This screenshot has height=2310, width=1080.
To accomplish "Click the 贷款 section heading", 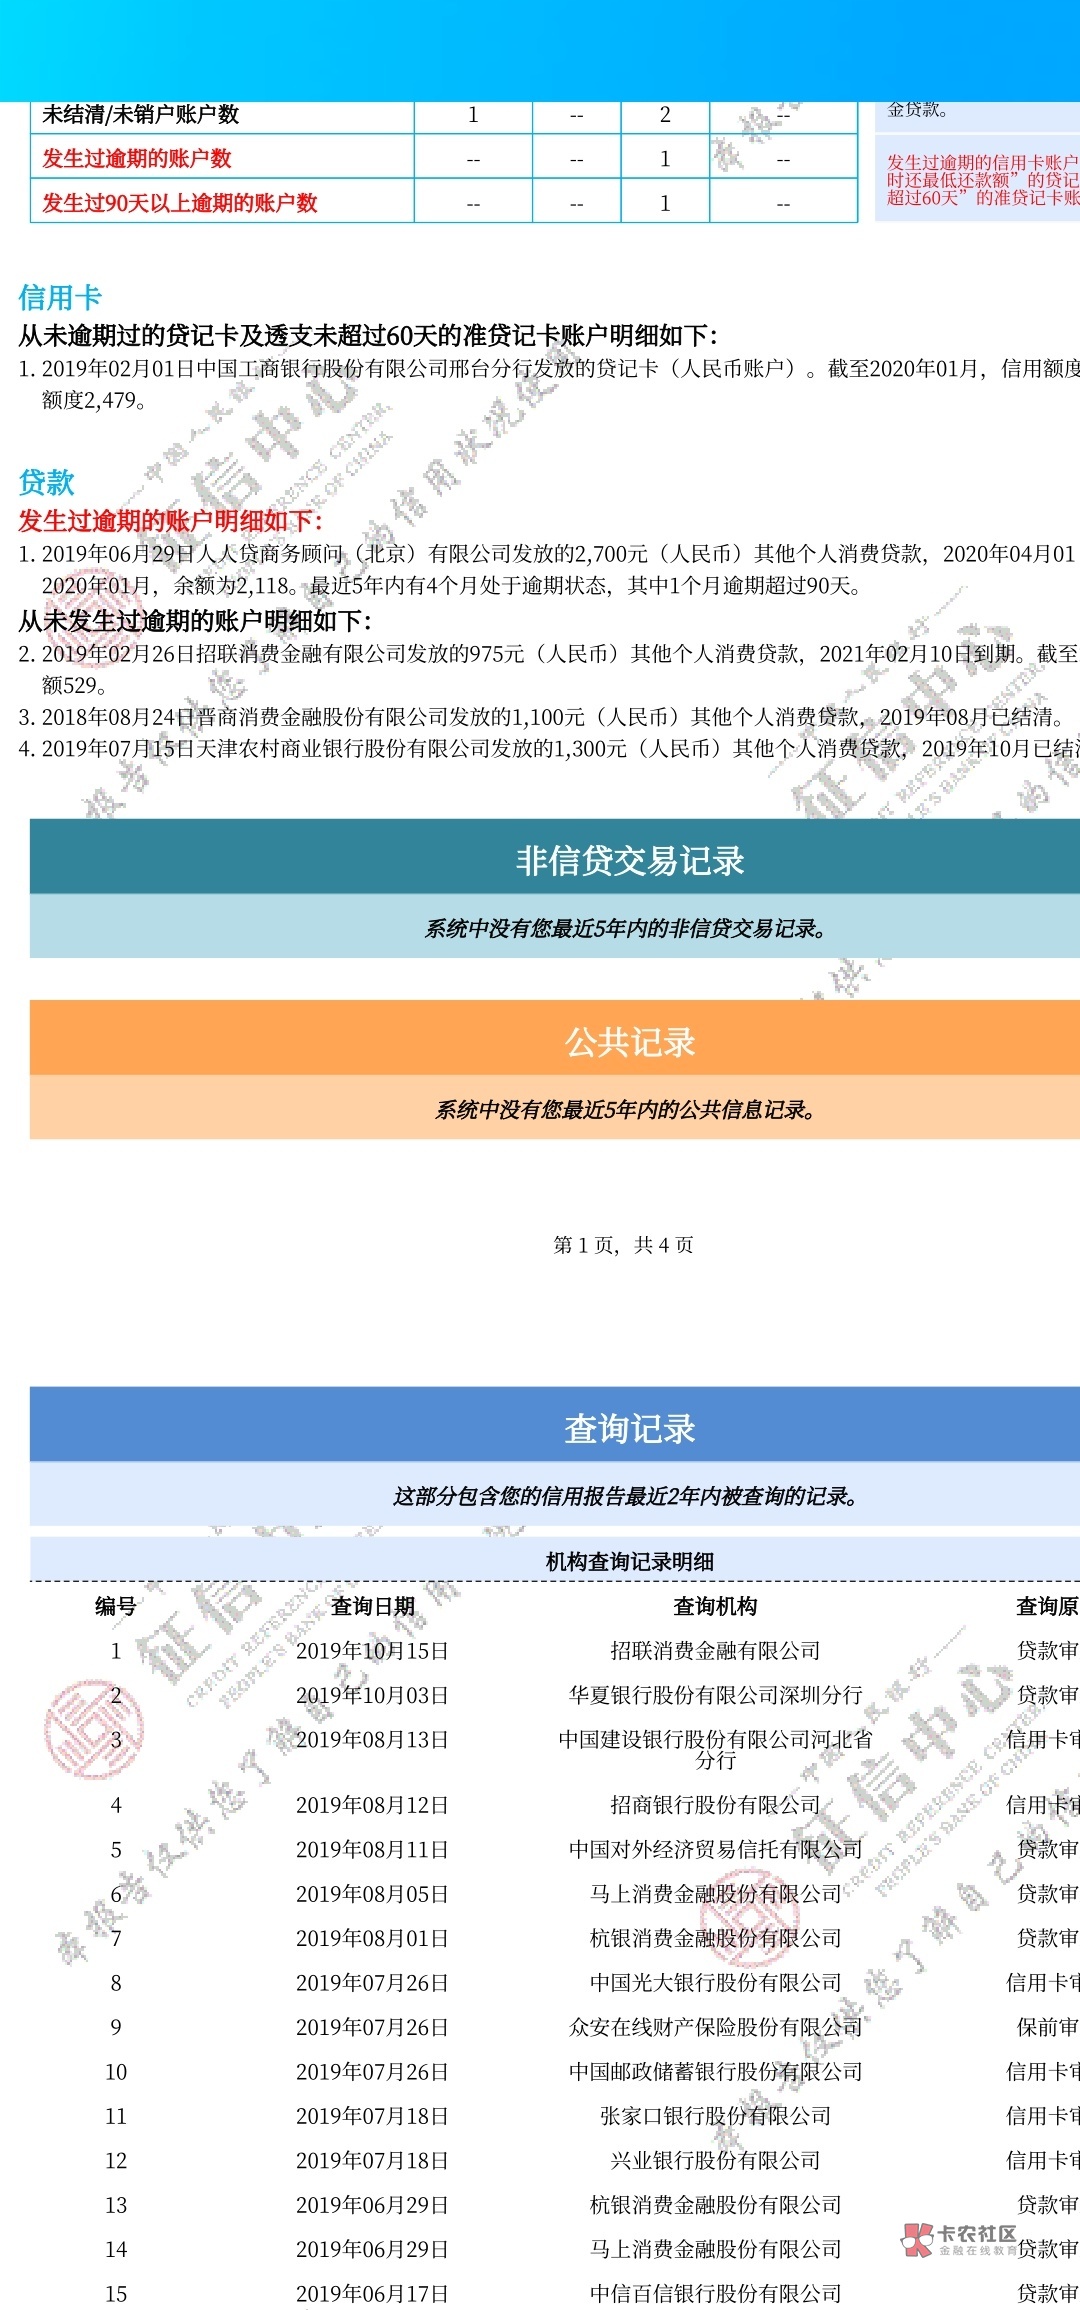I will tap(47, 482).
